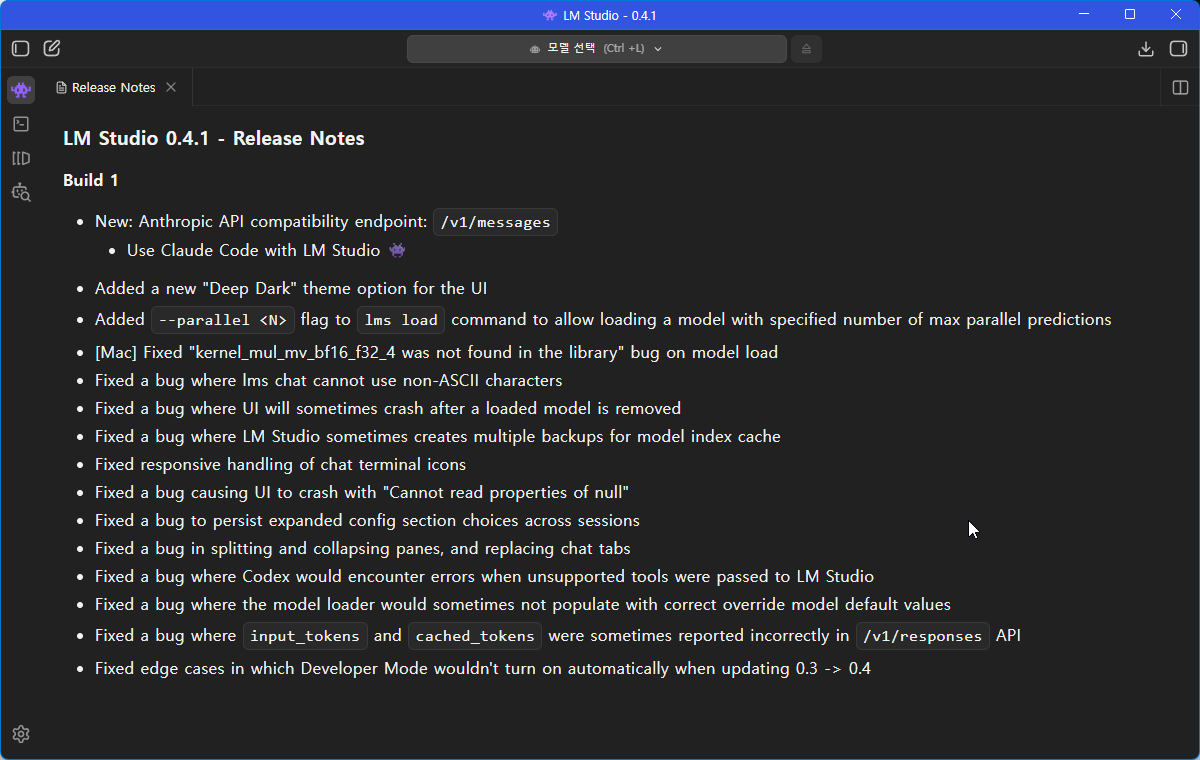This screenshot has height=760, width=1200.
Task: Click the Deep Dark theme bullet
Action: pos(291,289)
